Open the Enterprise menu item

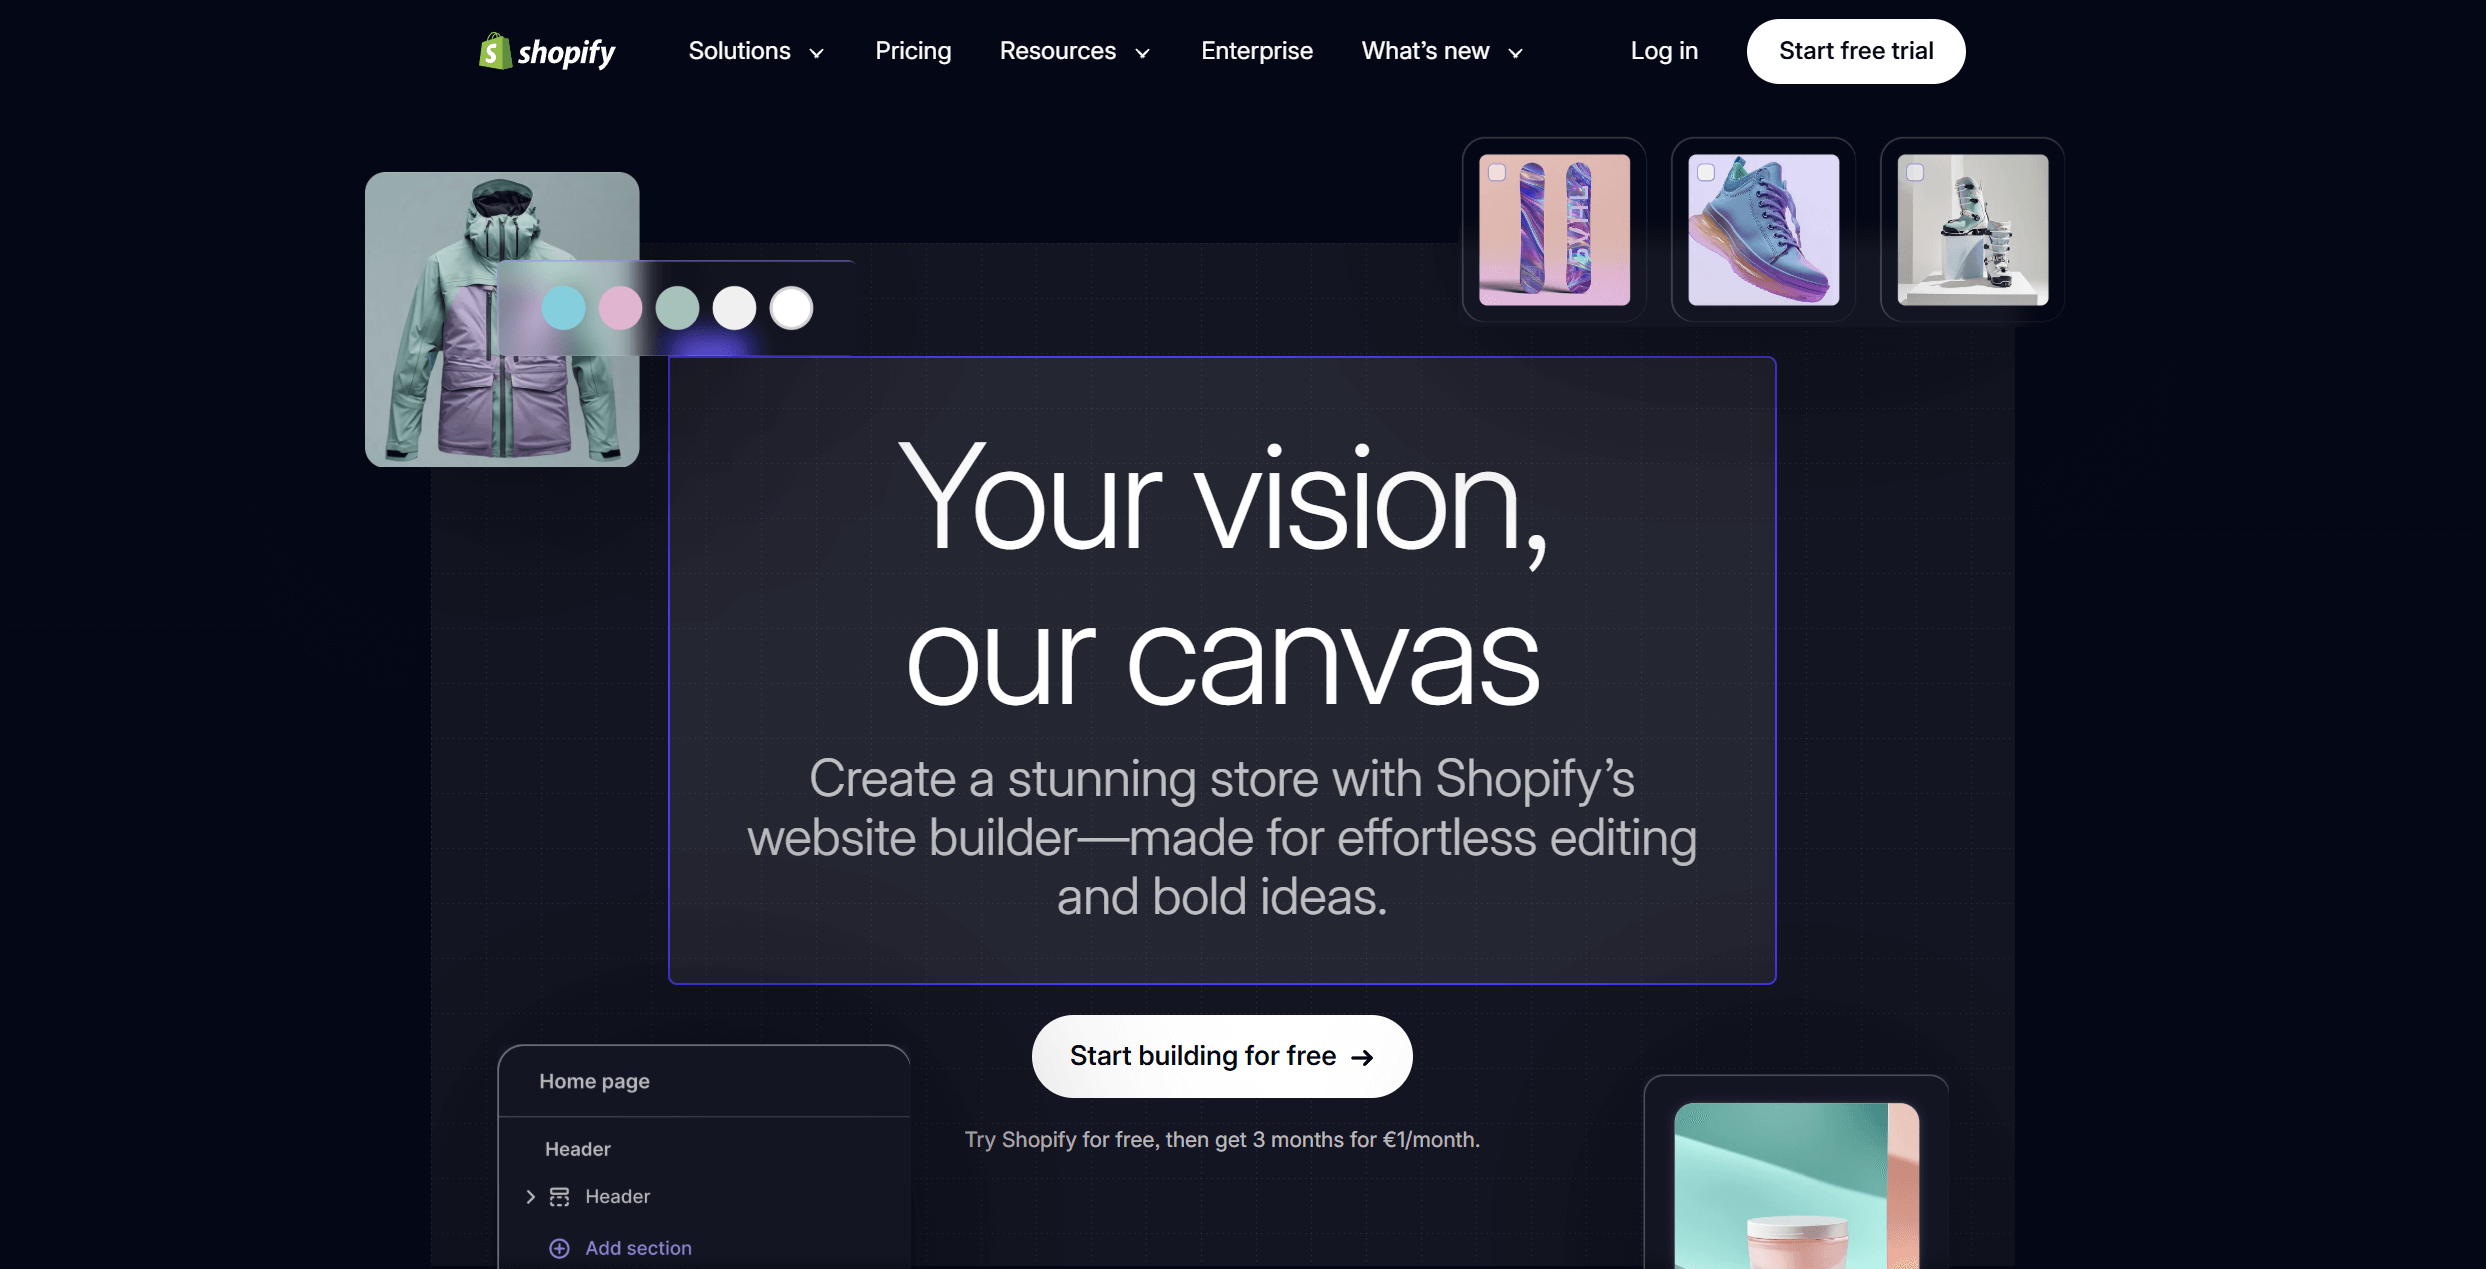pos(1256,51)
